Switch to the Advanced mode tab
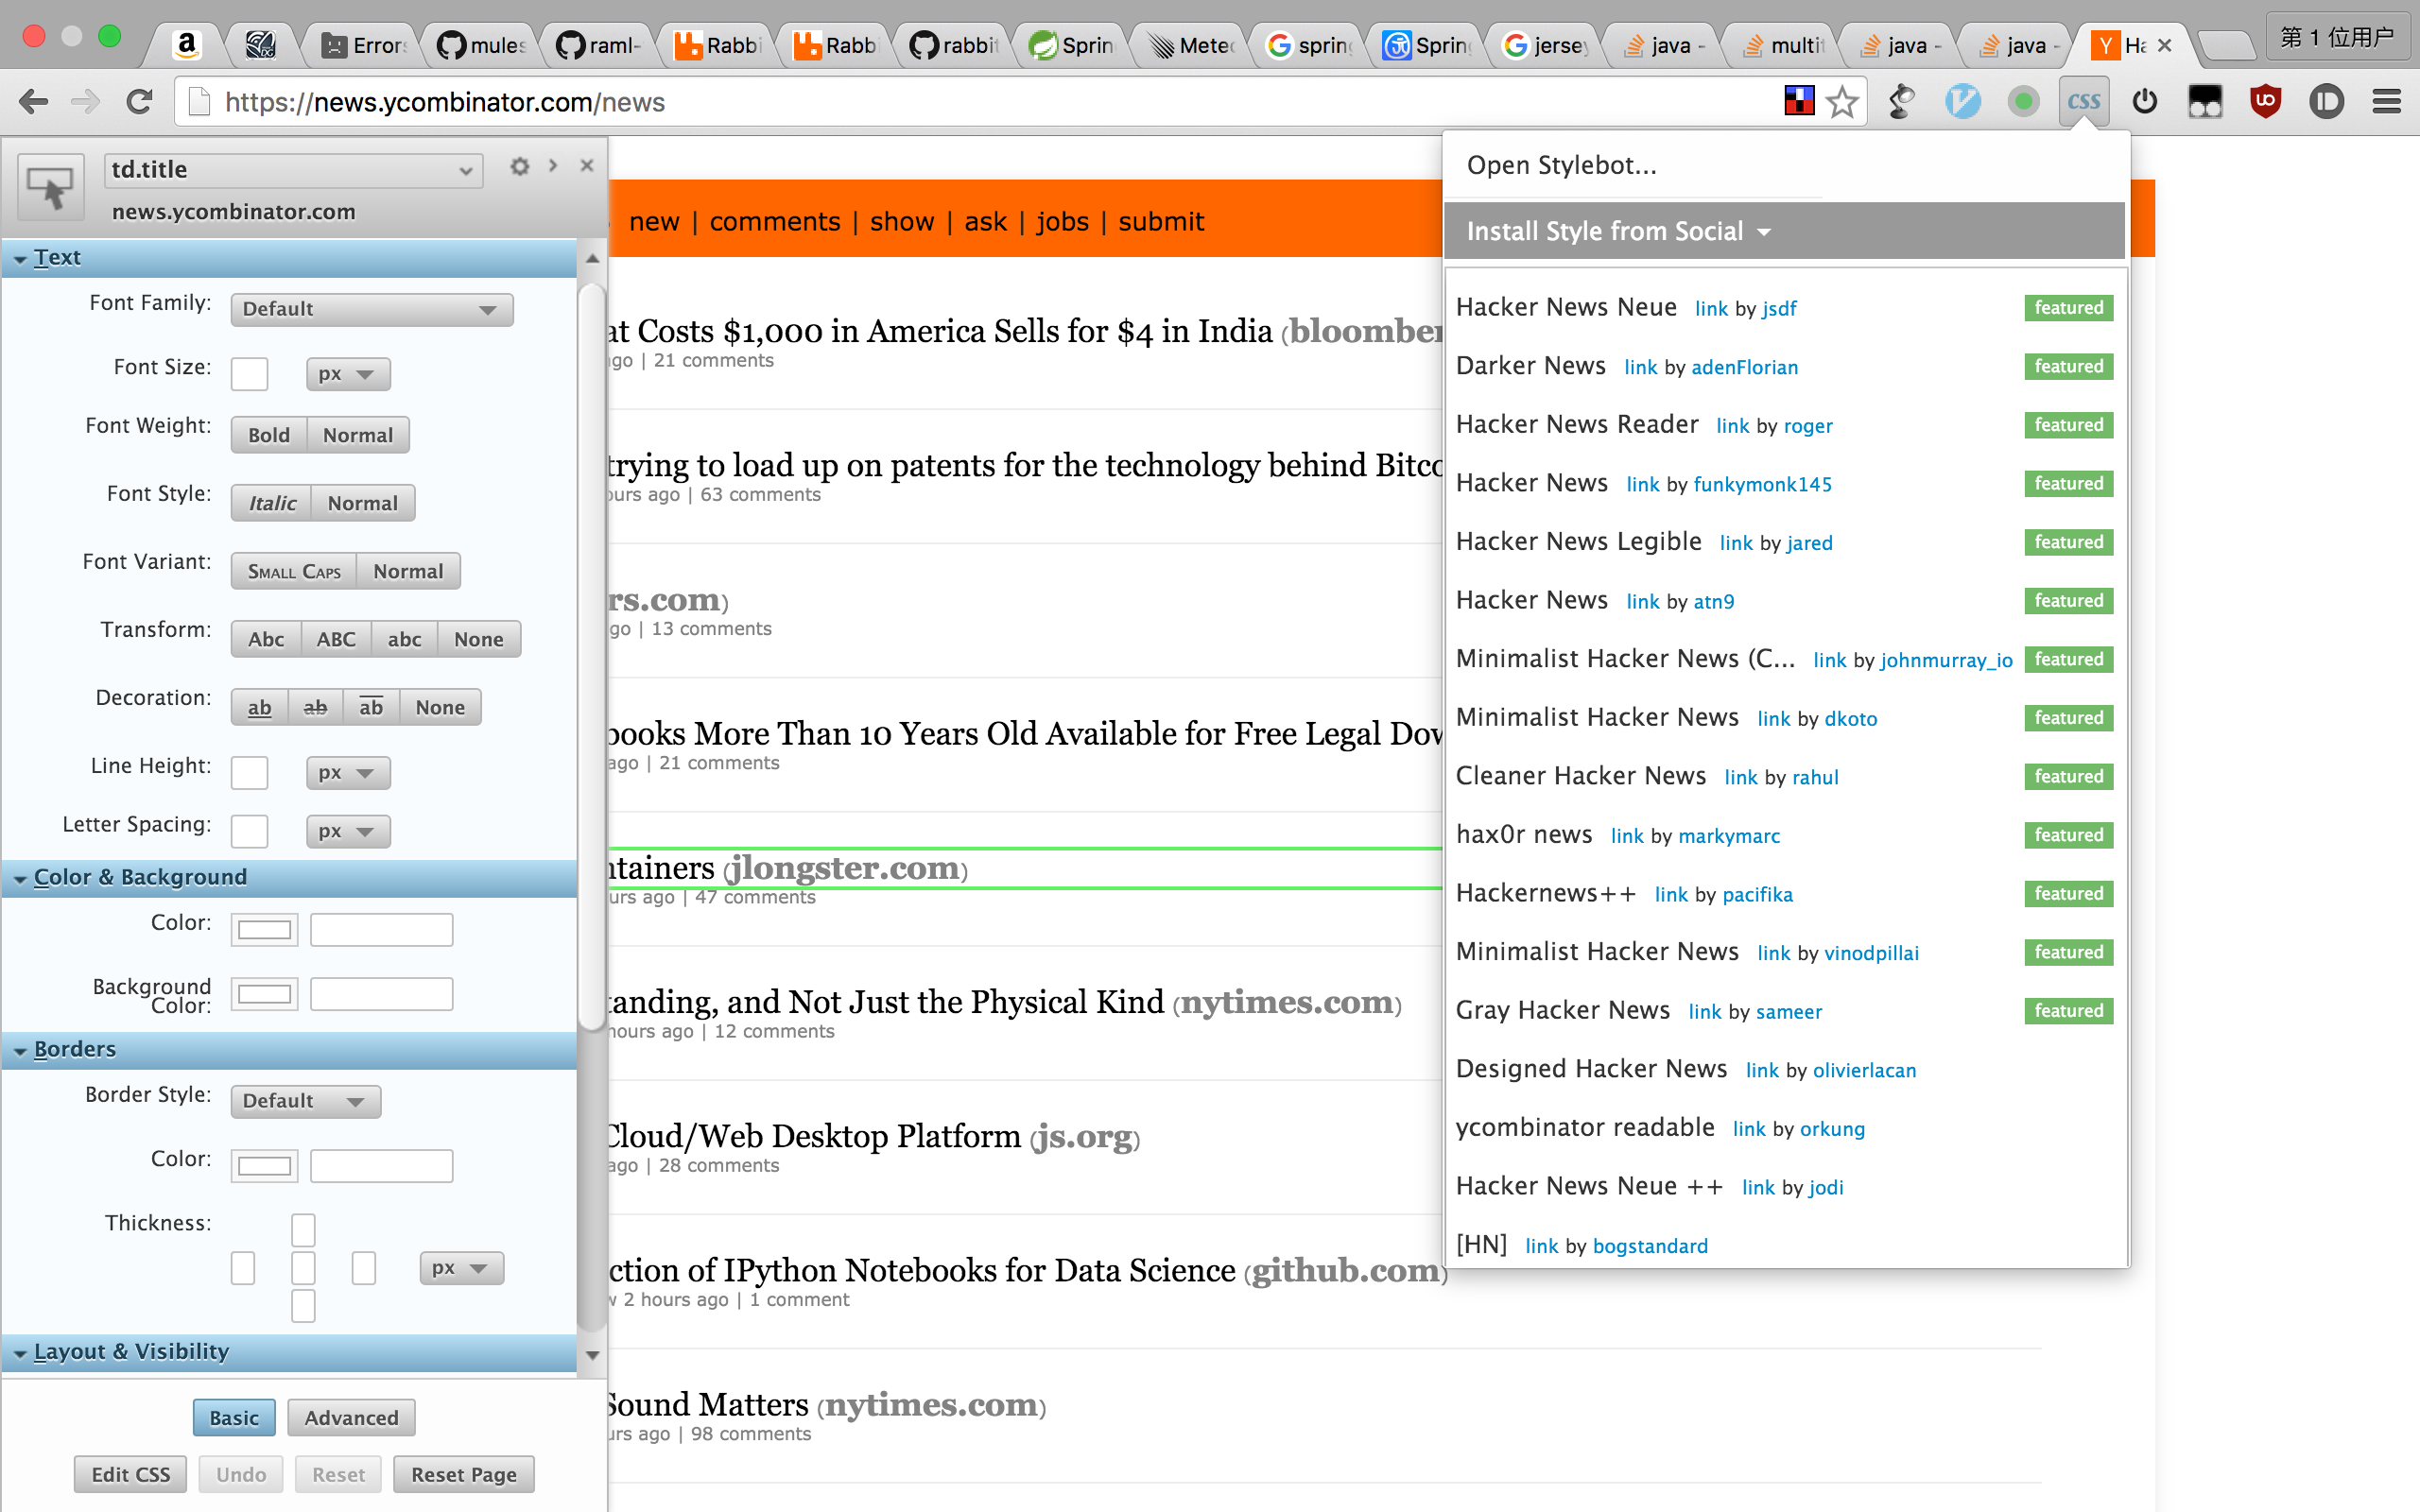 coord(351,1417)
